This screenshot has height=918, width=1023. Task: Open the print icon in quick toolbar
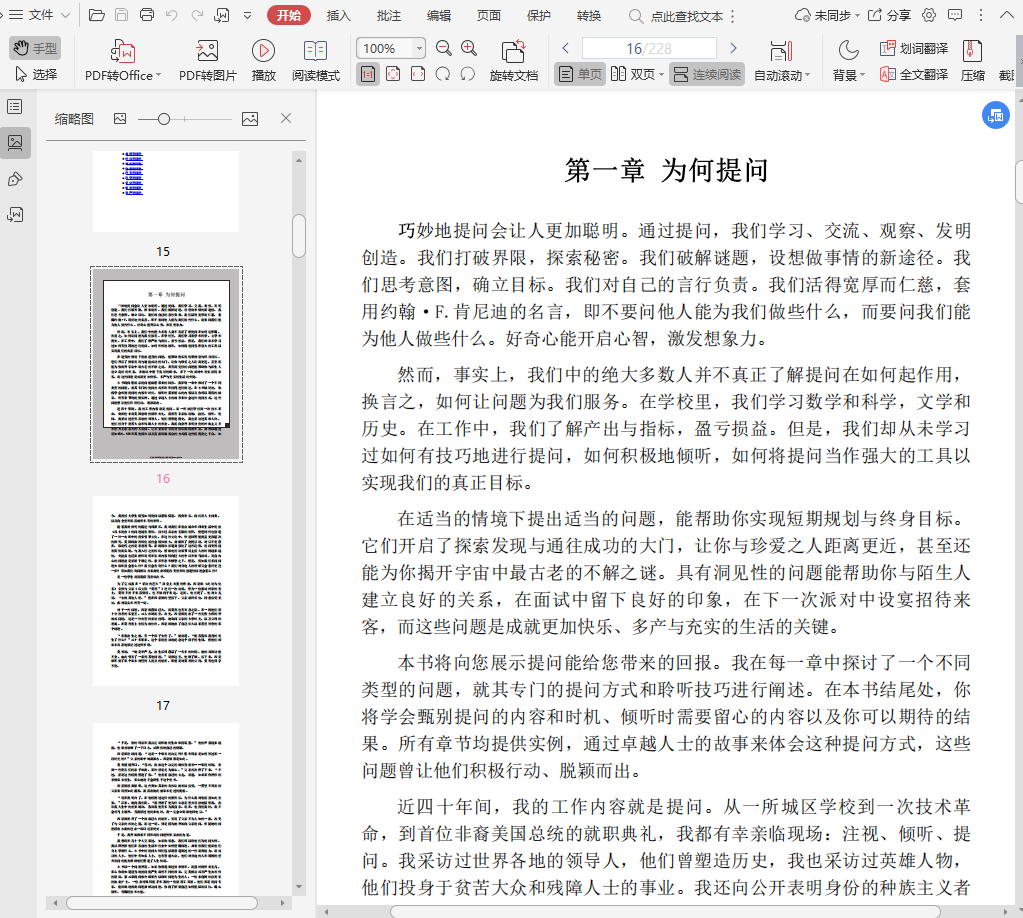[x=147, y=15]
